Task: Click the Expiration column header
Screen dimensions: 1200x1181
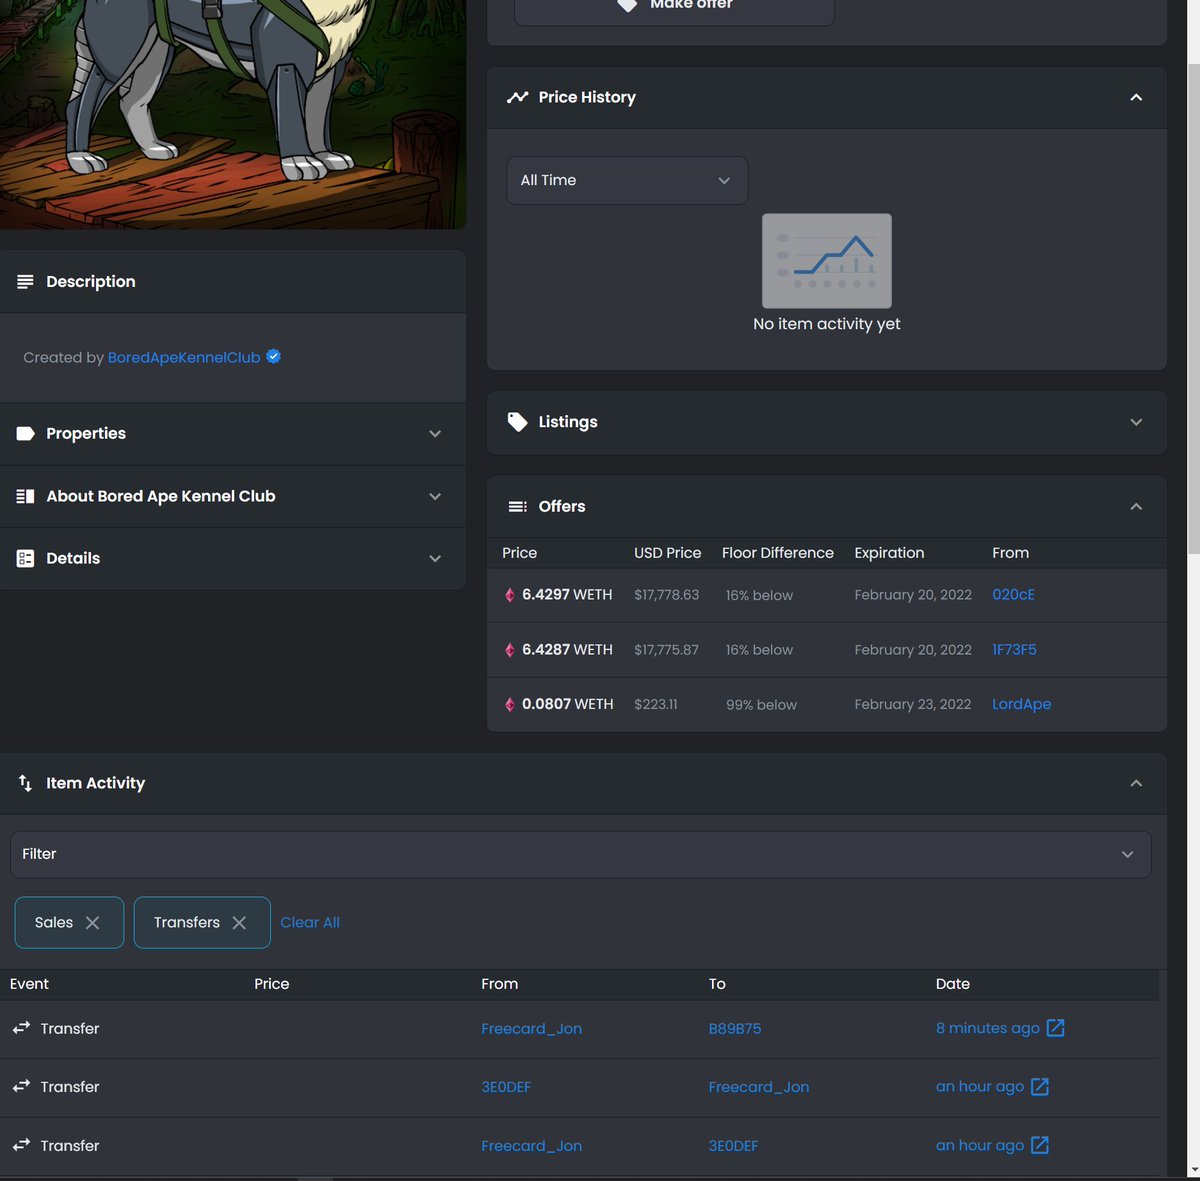Action: [x=889, y=553]
